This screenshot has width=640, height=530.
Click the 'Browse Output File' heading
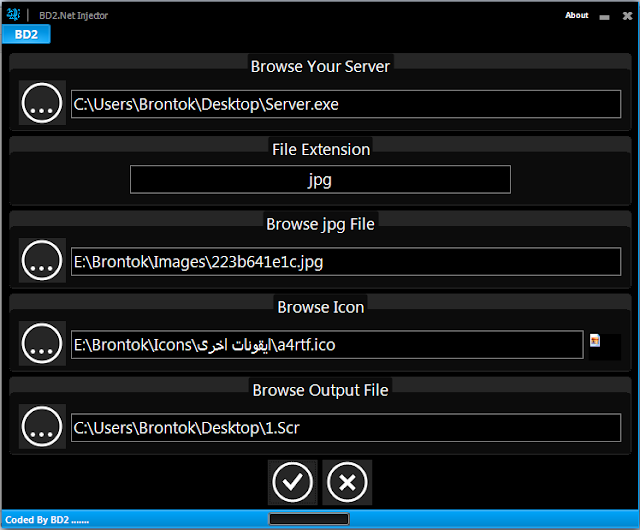[x=320, y=390]
